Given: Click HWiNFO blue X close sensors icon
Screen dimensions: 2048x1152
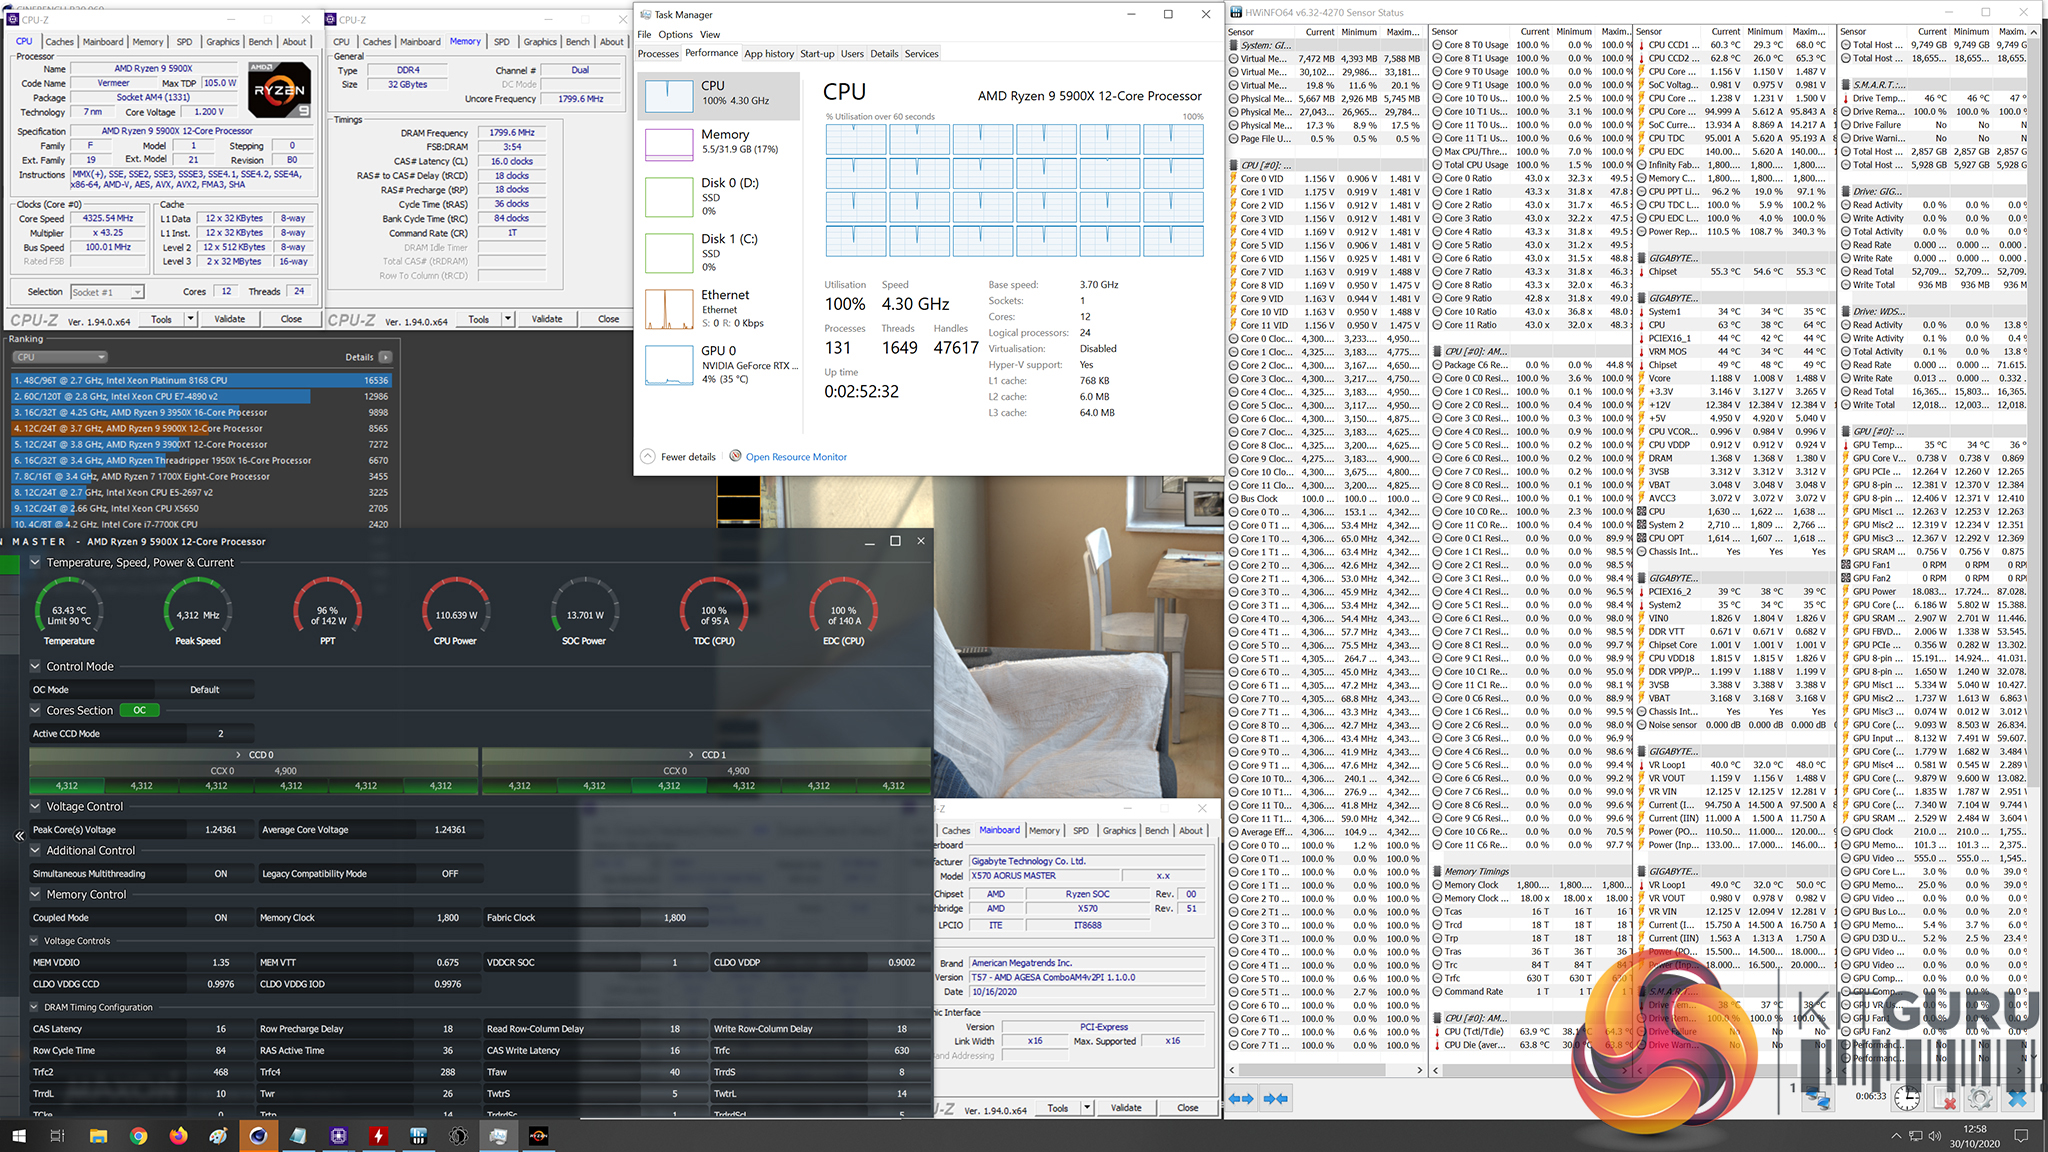Looking at the screenshot, I should [x=2017, y=1099].
